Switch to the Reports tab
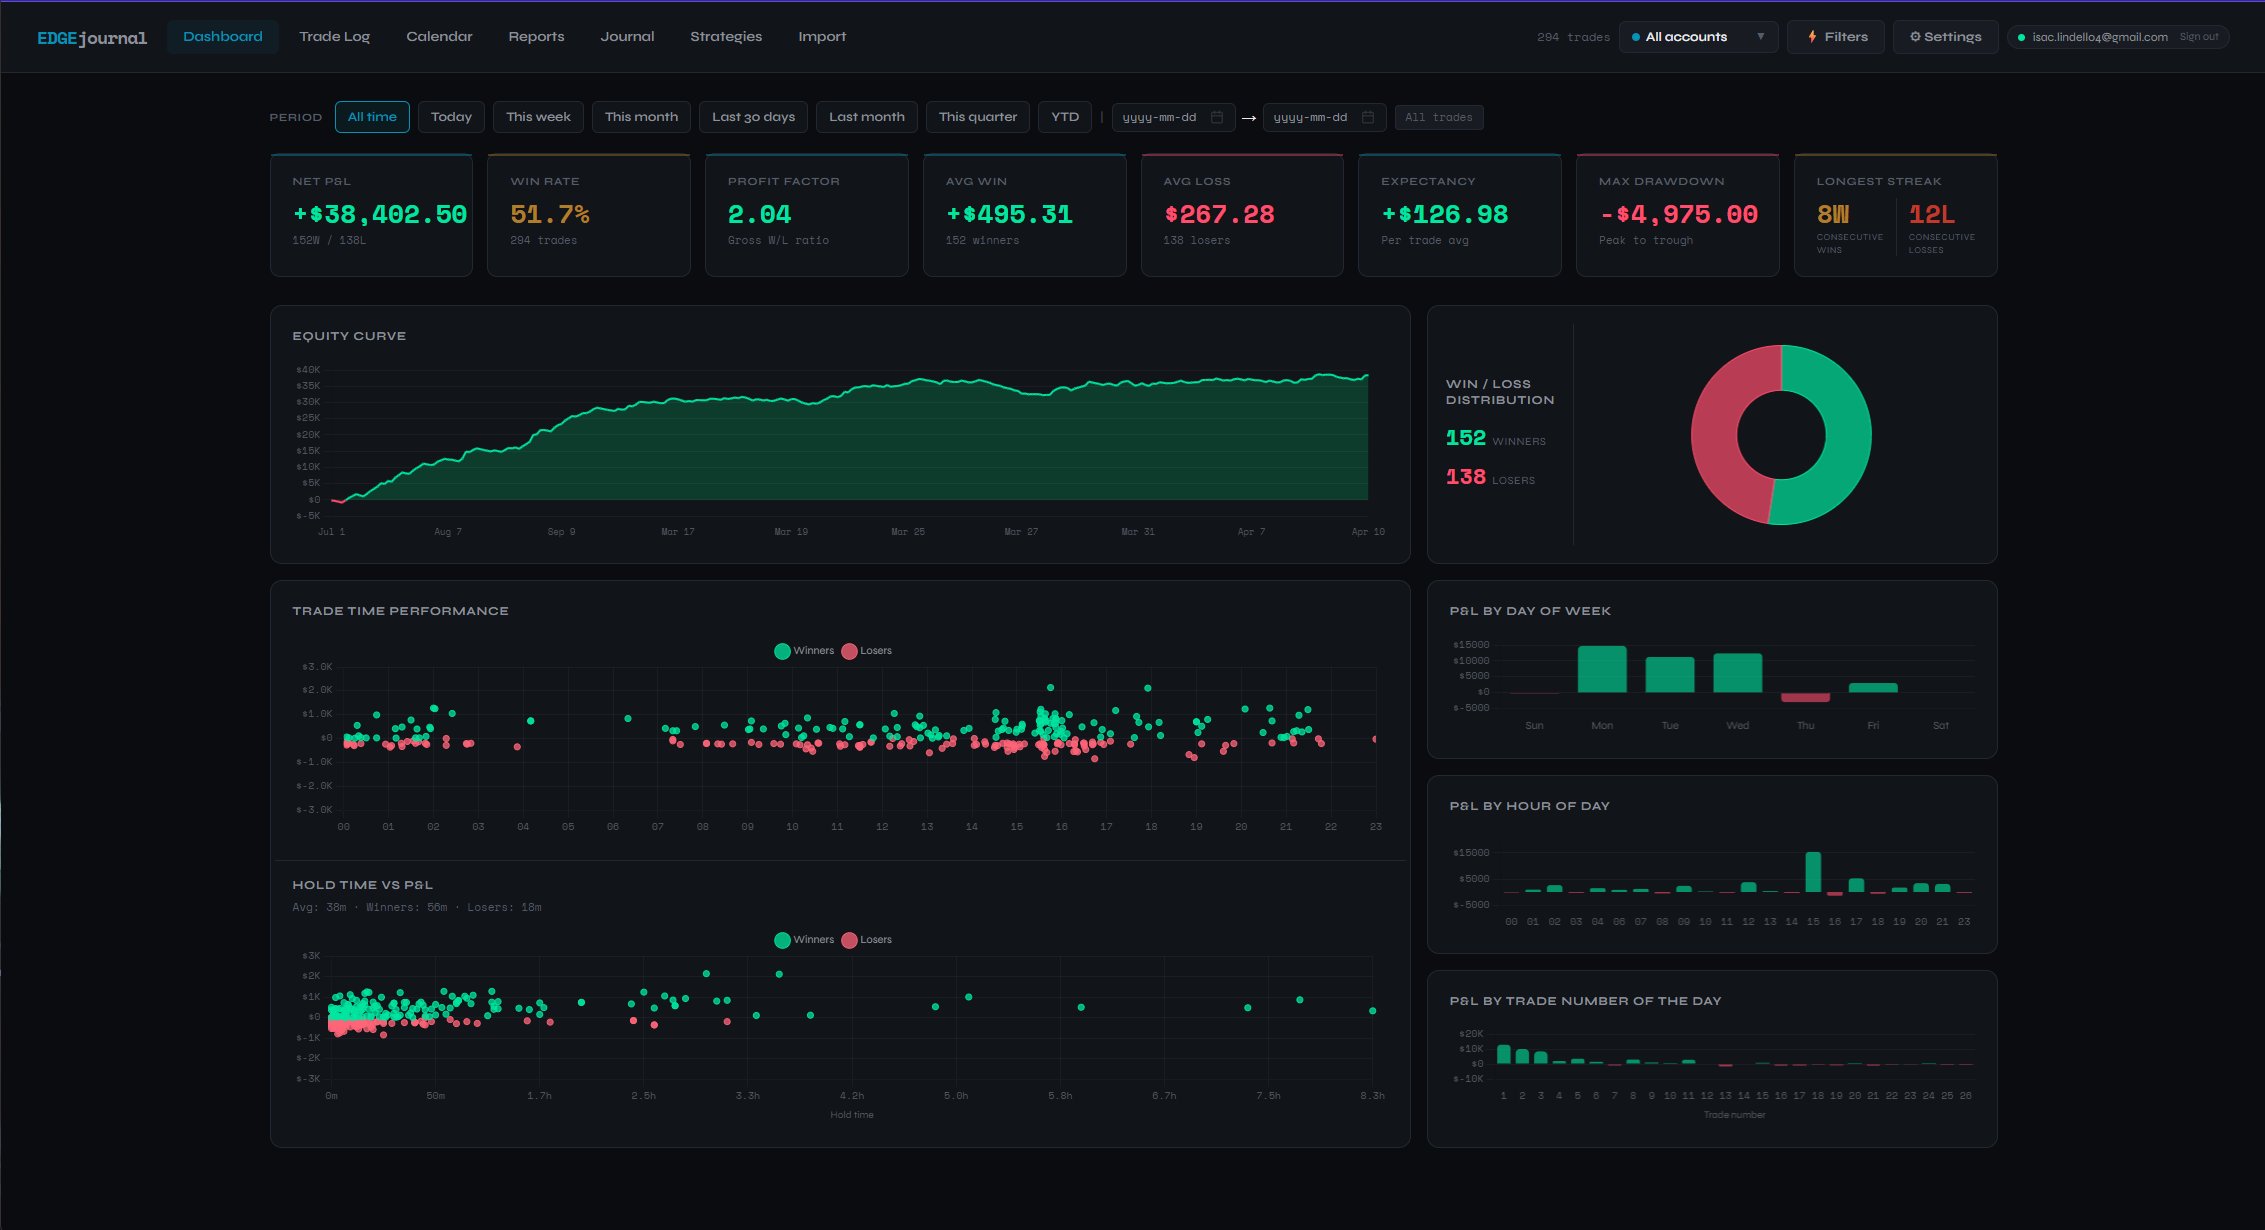The width and height of the screenshot is (2265, 1230). click(x=536, y=37)
